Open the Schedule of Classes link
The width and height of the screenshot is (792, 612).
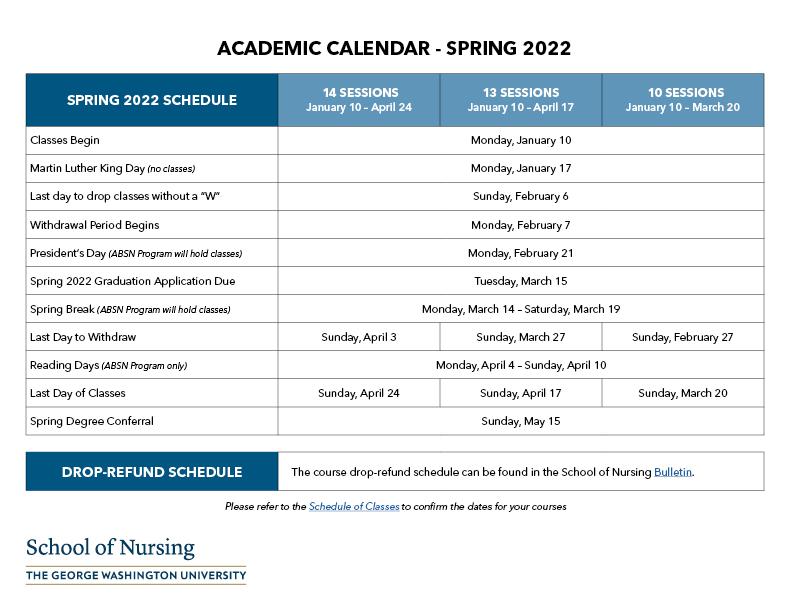[x=354, y=506]
